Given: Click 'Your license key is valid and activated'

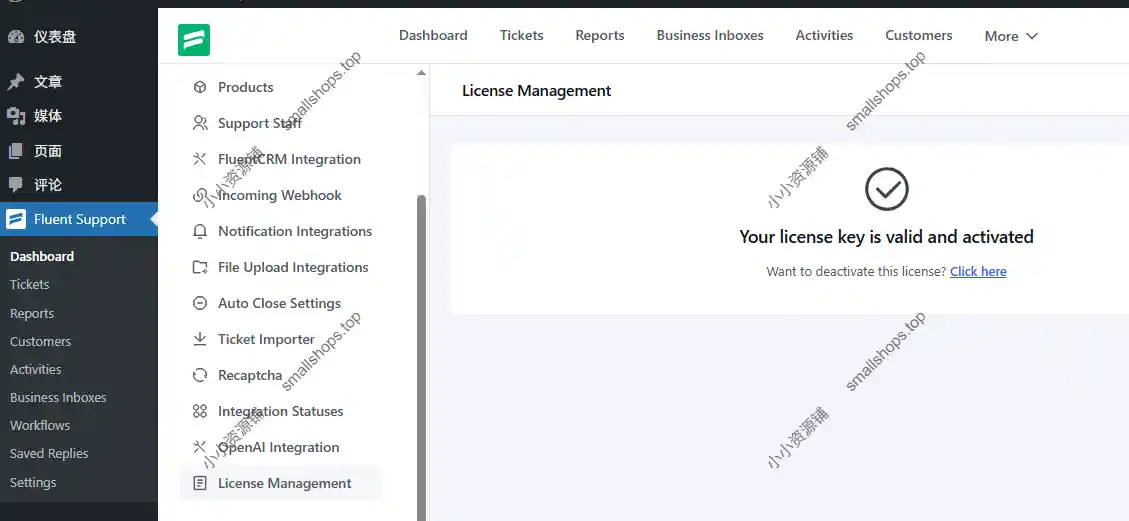Looking at the screenshot, I should pos(886,237).
